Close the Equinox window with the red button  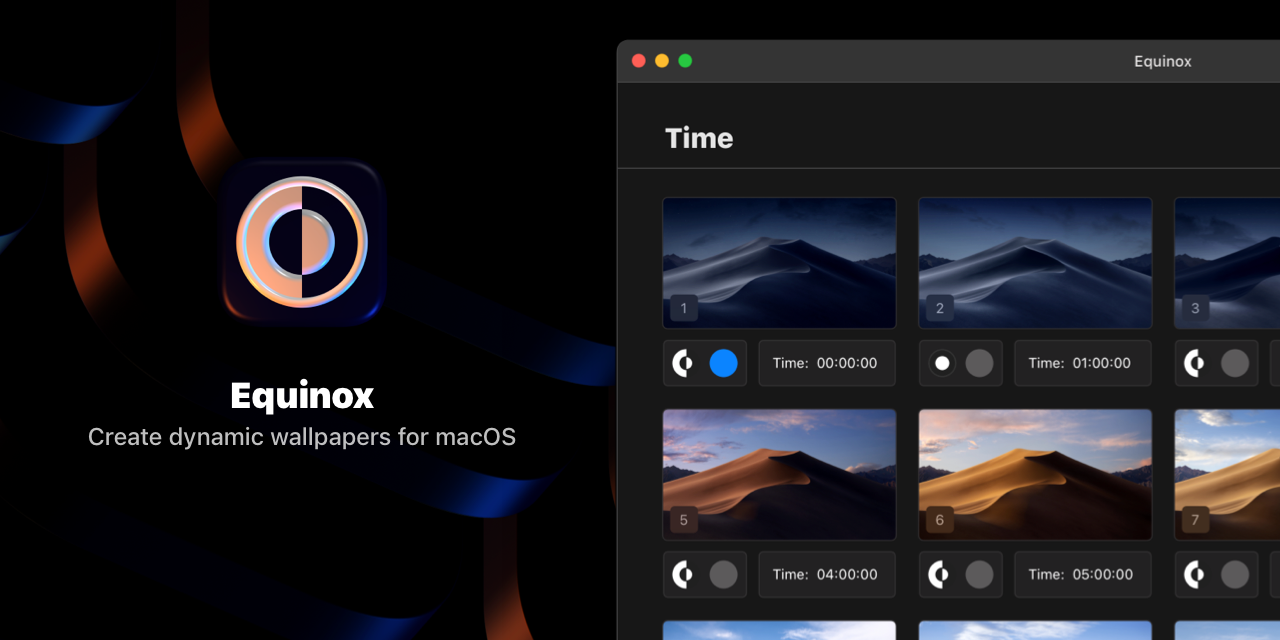click(639, 61)
